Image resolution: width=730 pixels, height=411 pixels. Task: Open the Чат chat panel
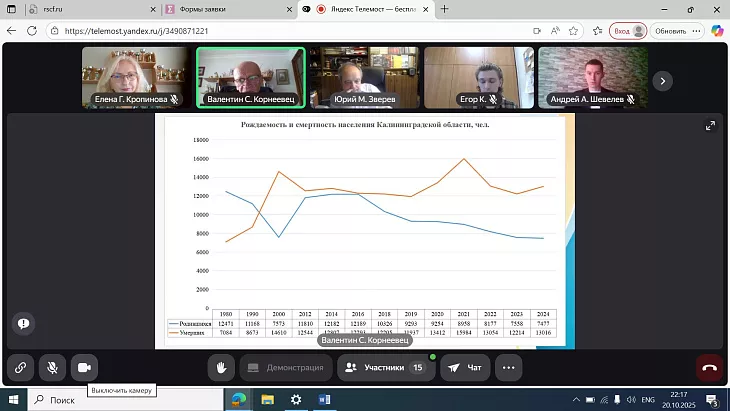click(x=467, y=367)
